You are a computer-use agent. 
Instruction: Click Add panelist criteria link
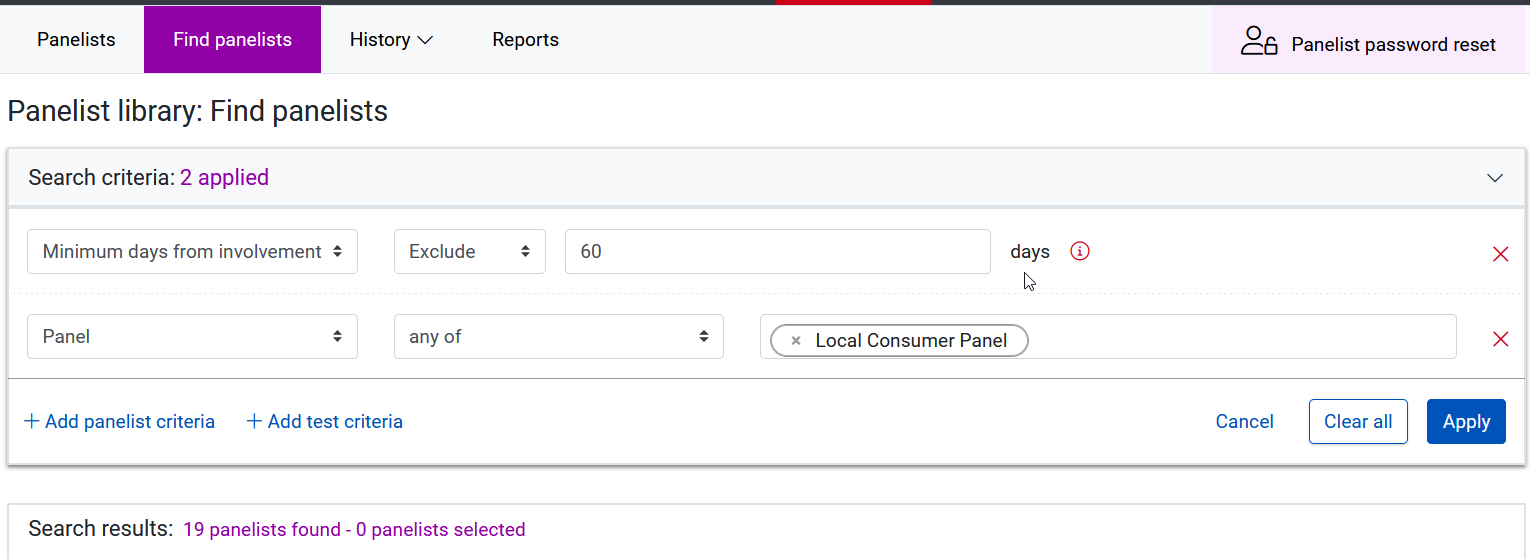[119, 422]
